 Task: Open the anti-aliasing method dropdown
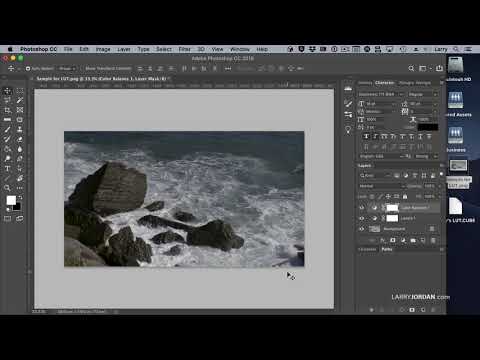click(x=426, y=156)
